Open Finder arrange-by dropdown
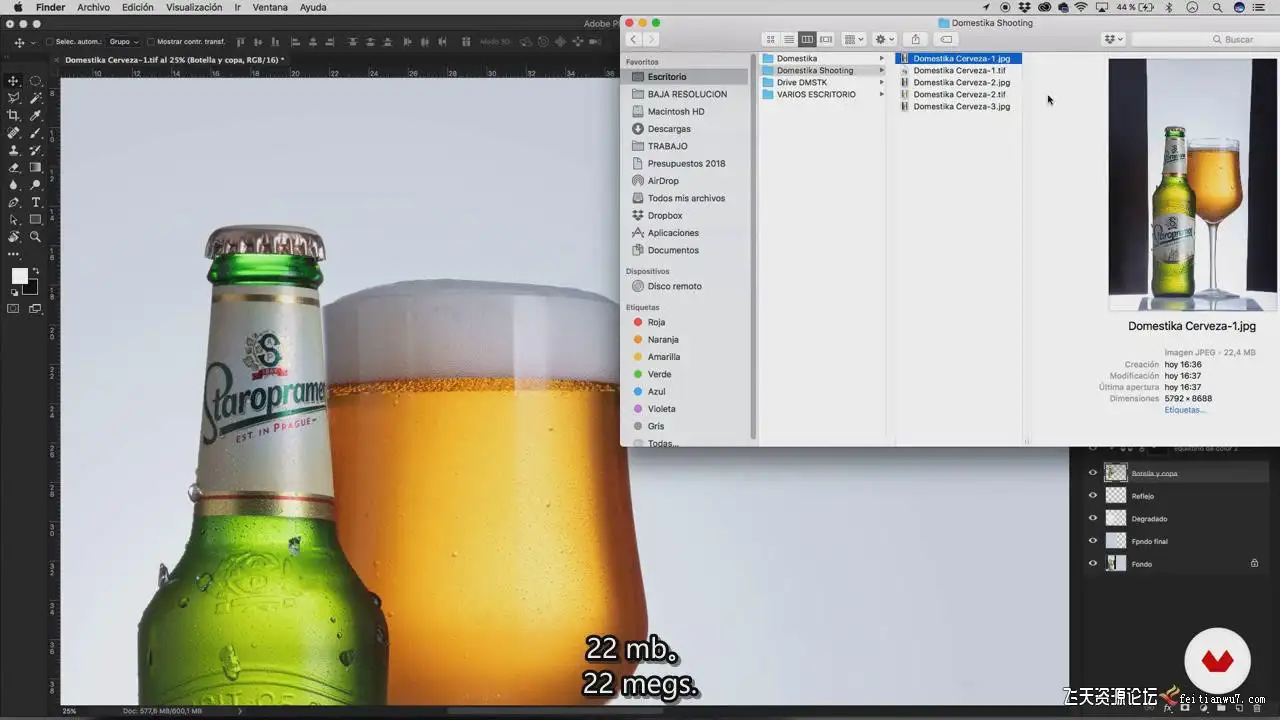Image resolution: width=1280 pixels, height=720 pixels. click(x=854, y=39)
